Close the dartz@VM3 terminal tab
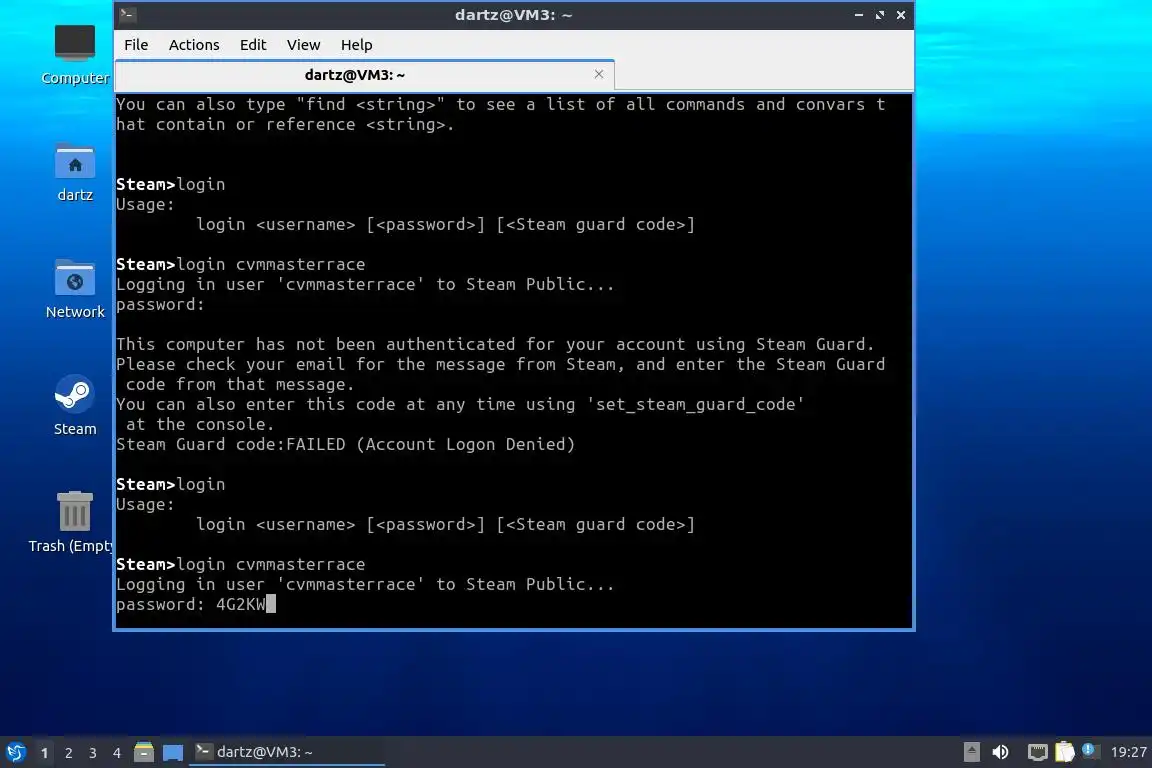Image resolution: width=1152 pixels, height=768 pixels. point(599,74)
